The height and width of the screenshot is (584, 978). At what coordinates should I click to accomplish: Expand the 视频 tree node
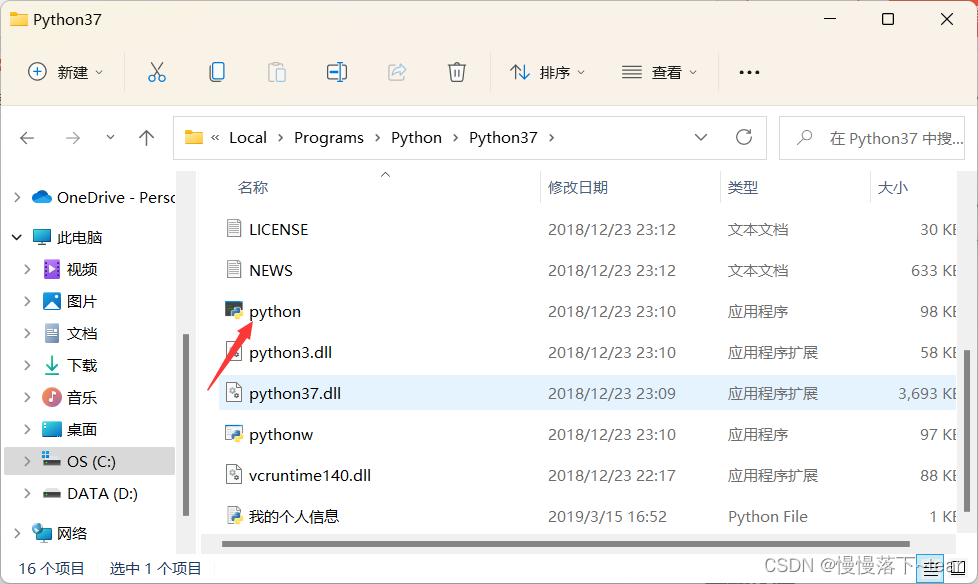[27, 269]
